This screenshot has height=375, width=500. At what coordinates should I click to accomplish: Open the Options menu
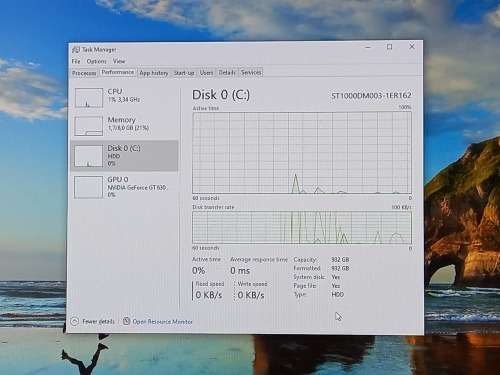pos(96,61)
